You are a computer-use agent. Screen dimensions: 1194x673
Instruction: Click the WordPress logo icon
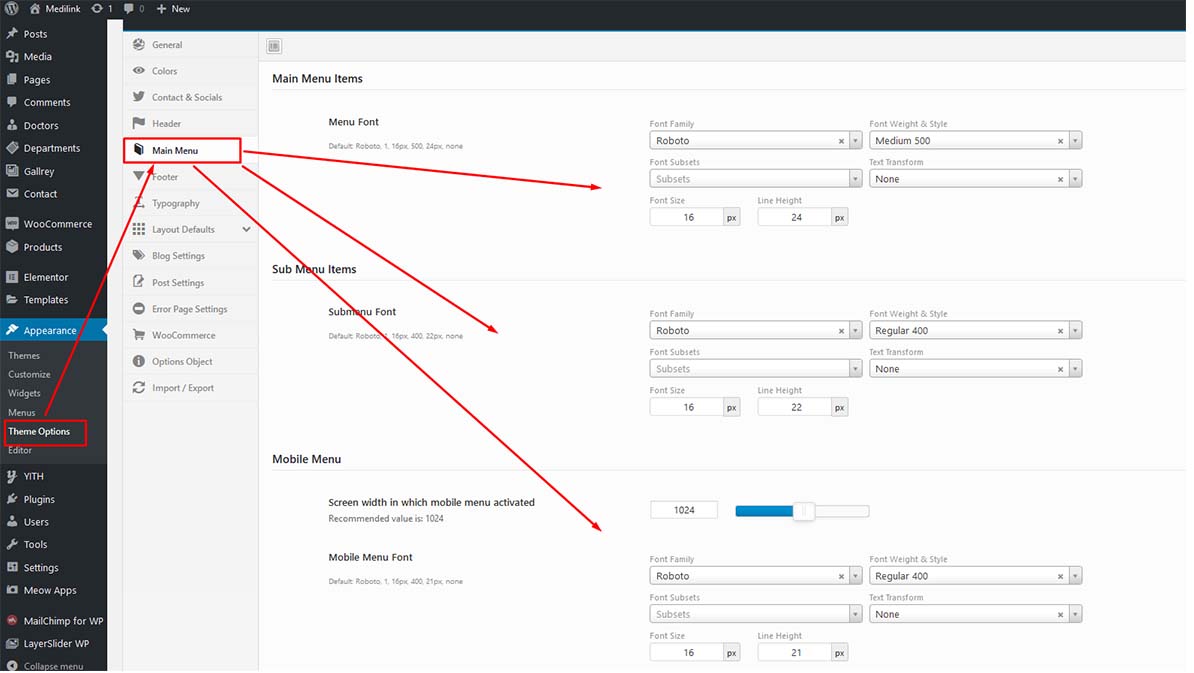pos(11,8)
